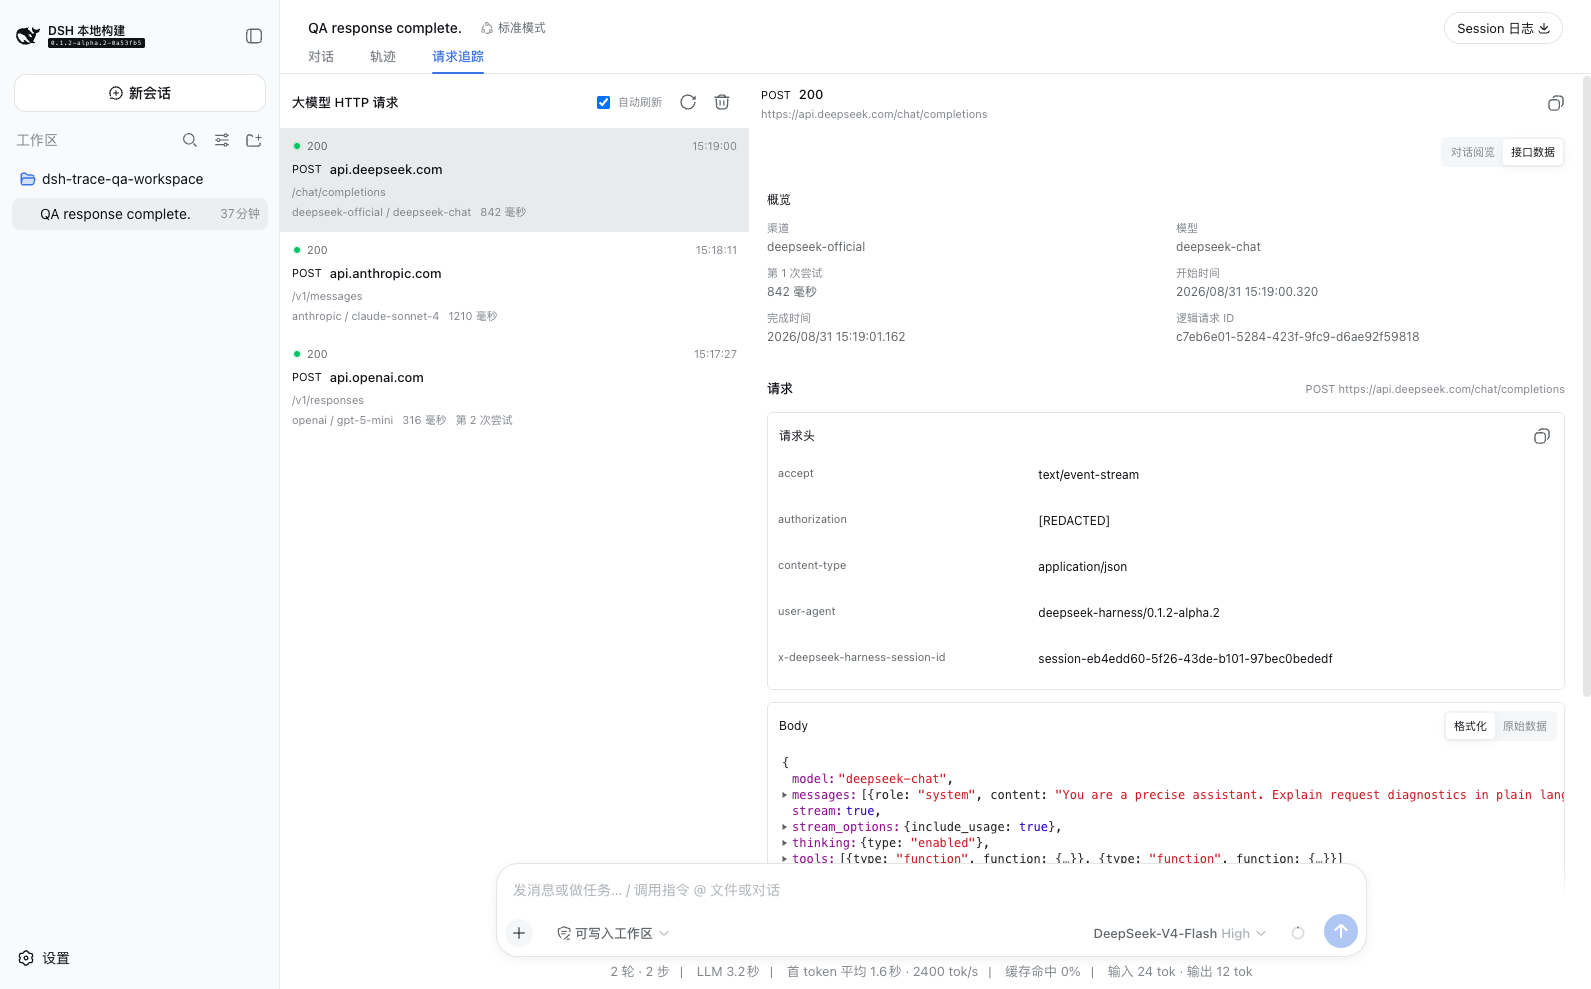Click the deepseek-official channel value
The width and height of the screenshot is (1591, 989).
click(816, 247)
